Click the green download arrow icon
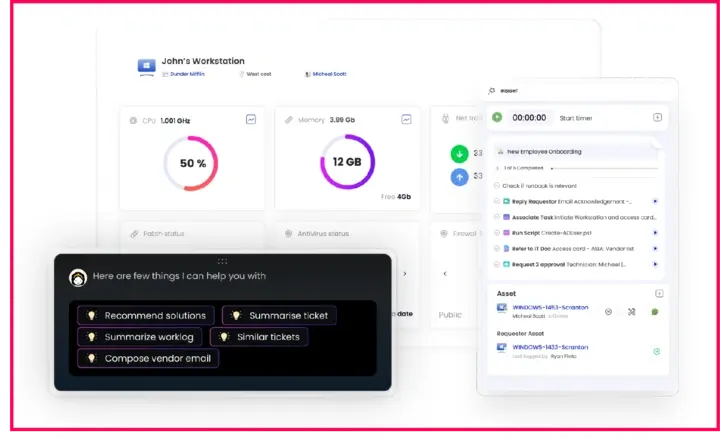This screenshot has width=720, height=446. tap(459, 154)
